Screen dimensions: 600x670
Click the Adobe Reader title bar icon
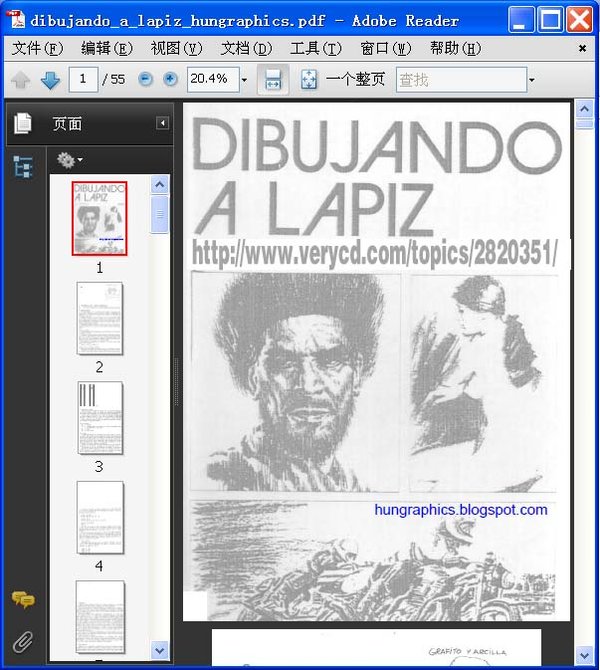click(16, 20)
